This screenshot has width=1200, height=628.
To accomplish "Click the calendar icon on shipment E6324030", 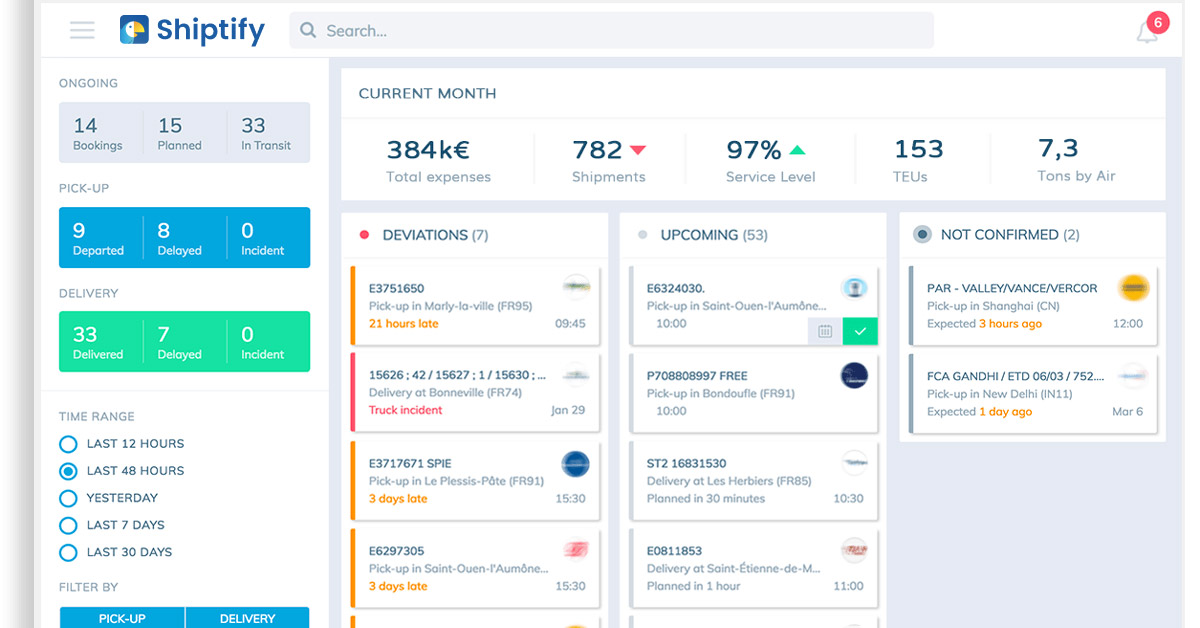I will (x=825, y=331).
